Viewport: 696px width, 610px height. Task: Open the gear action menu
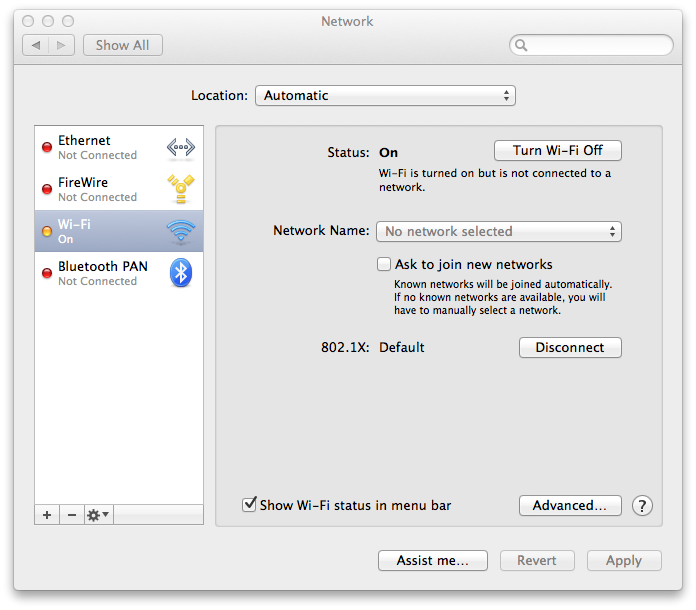(99, 515)
